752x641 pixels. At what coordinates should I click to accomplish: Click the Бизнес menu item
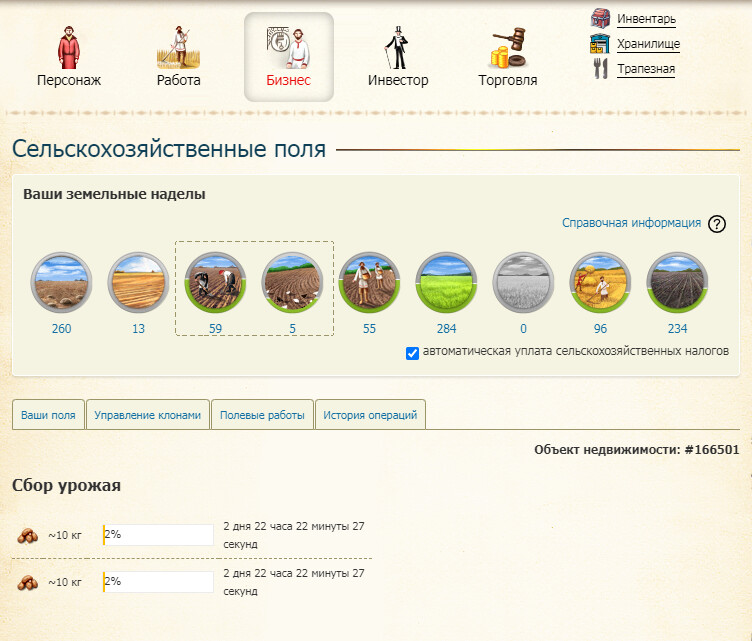point(288,57)
